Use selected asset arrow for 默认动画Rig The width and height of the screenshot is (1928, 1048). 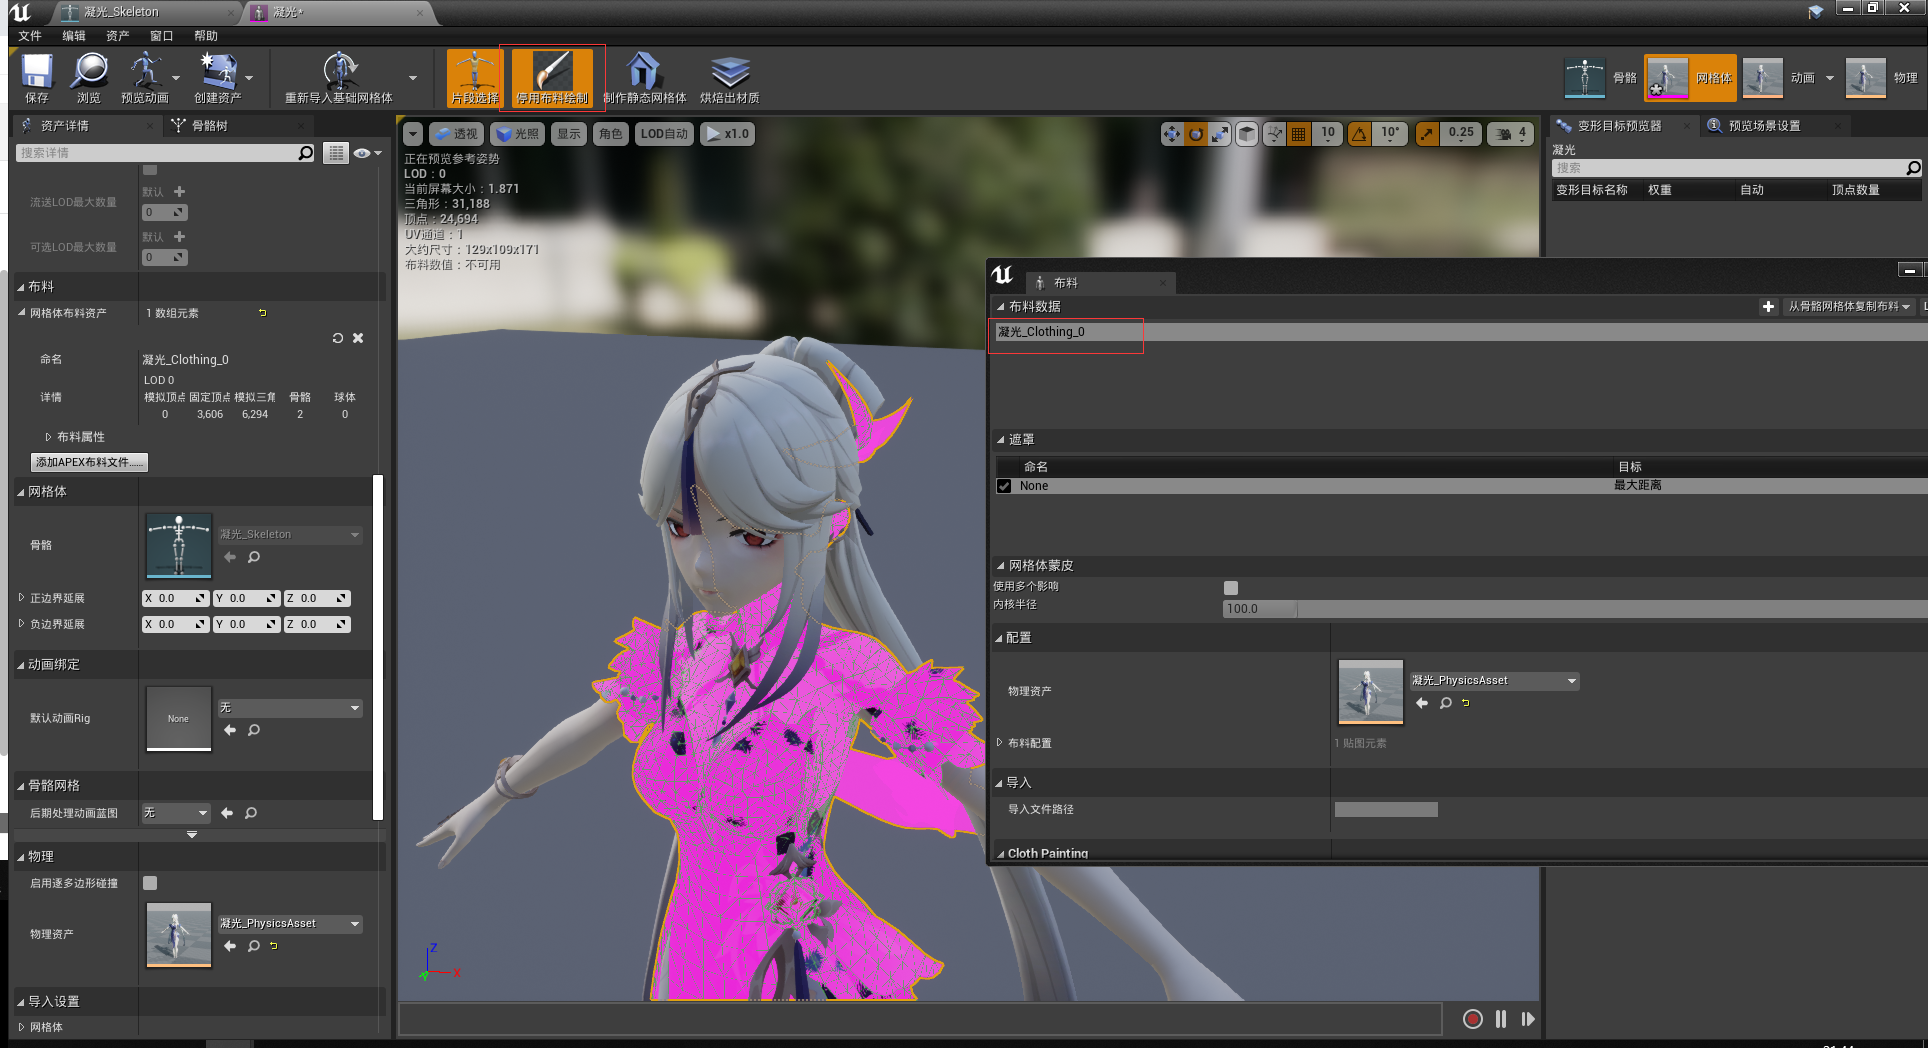[230, 730]
